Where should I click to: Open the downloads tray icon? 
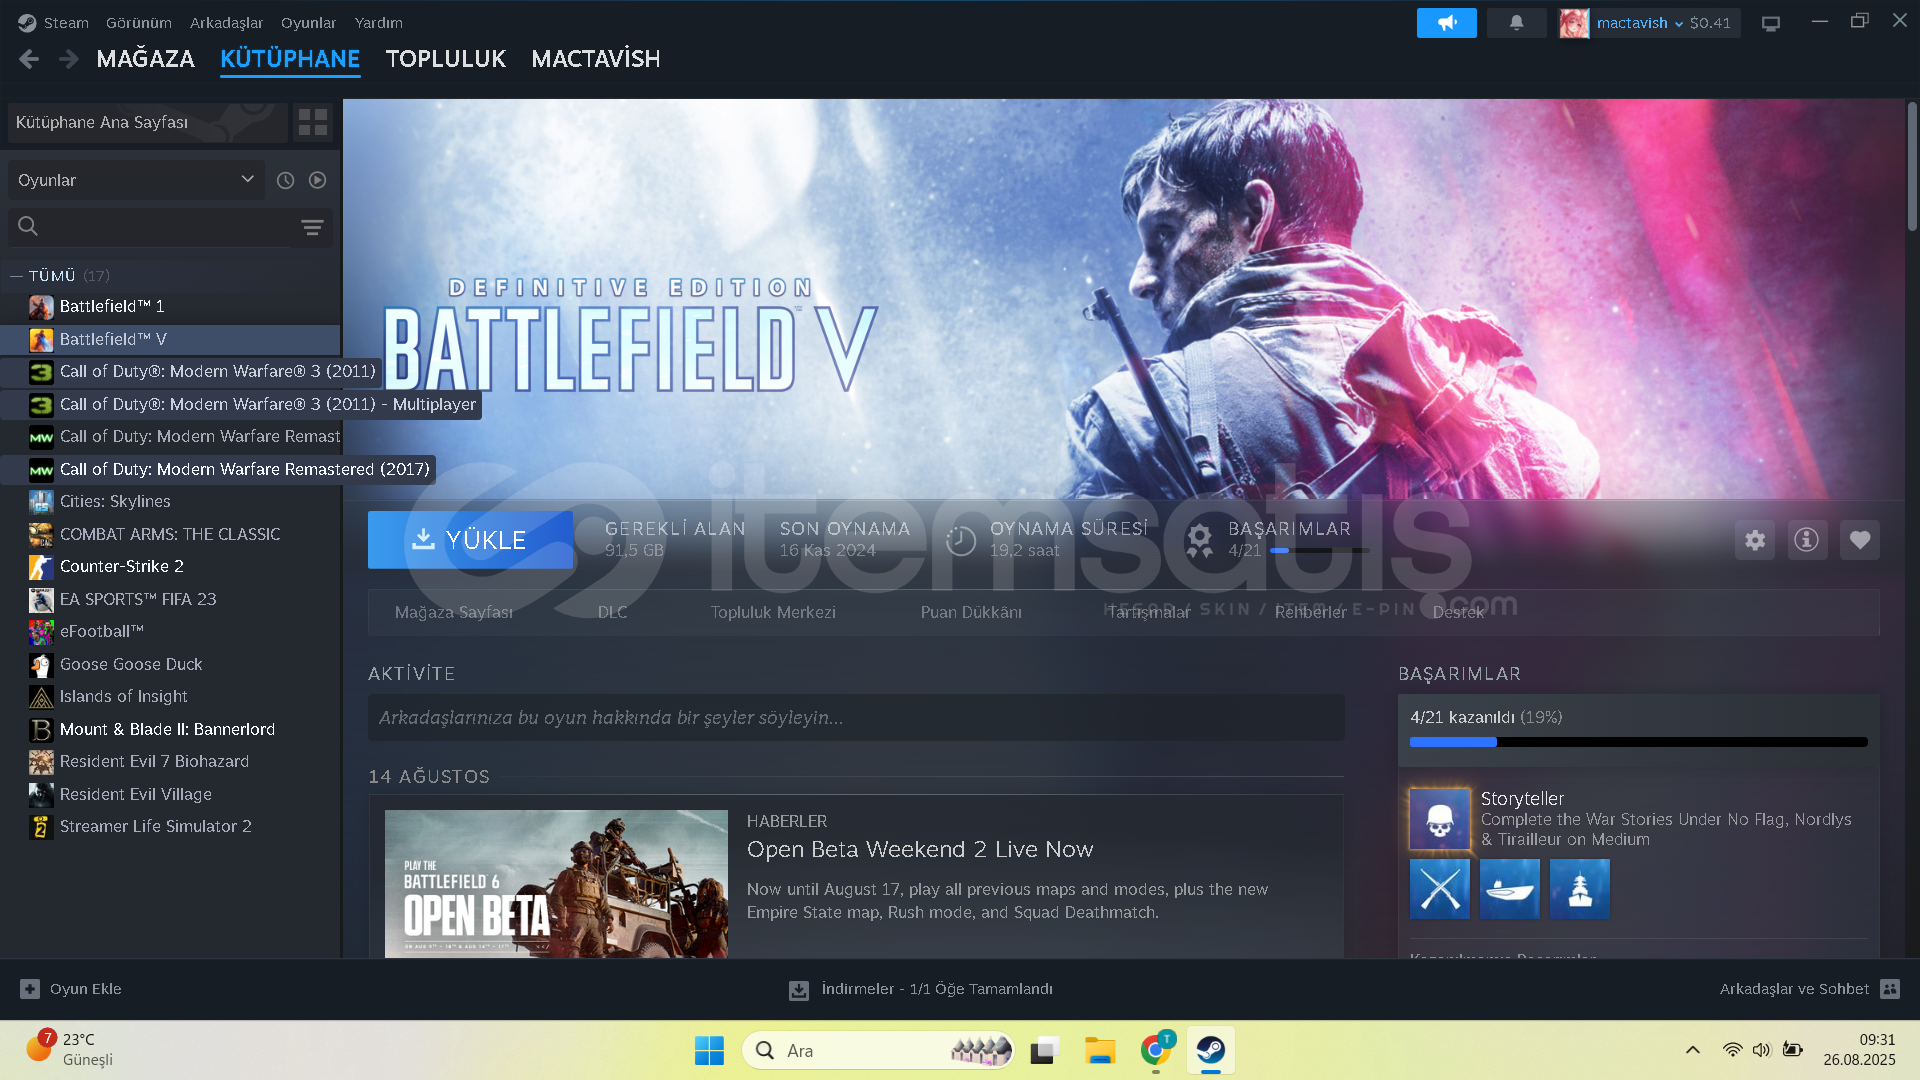pyautogui.click(x=799, y=990)
